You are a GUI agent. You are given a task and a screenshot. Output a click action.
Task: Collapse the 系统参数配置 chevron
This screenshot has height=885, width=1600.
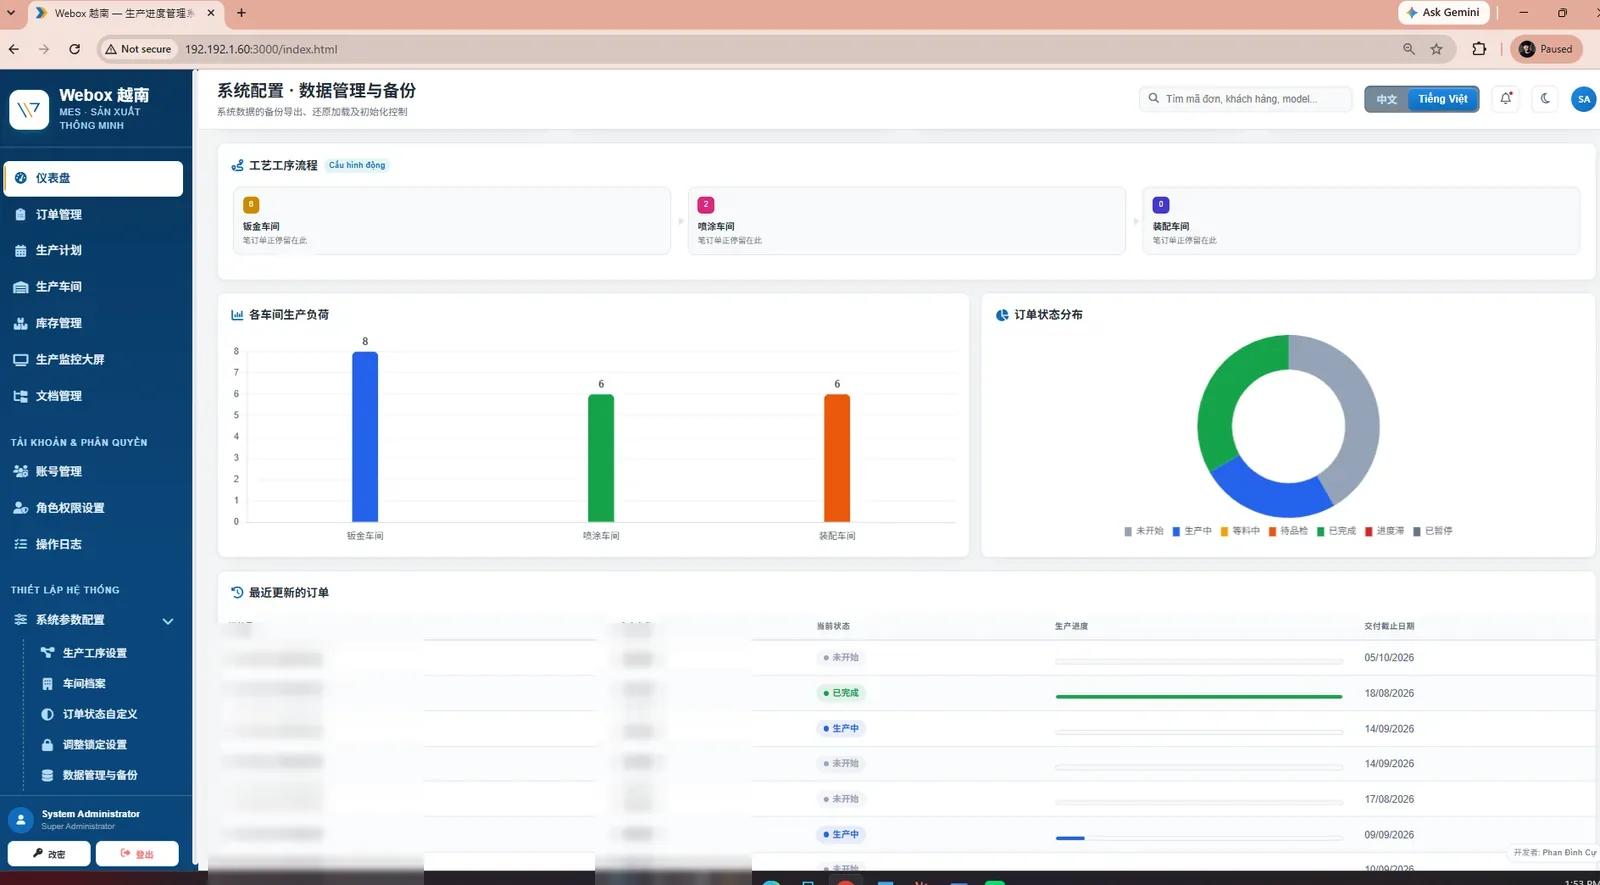point(168,621)
